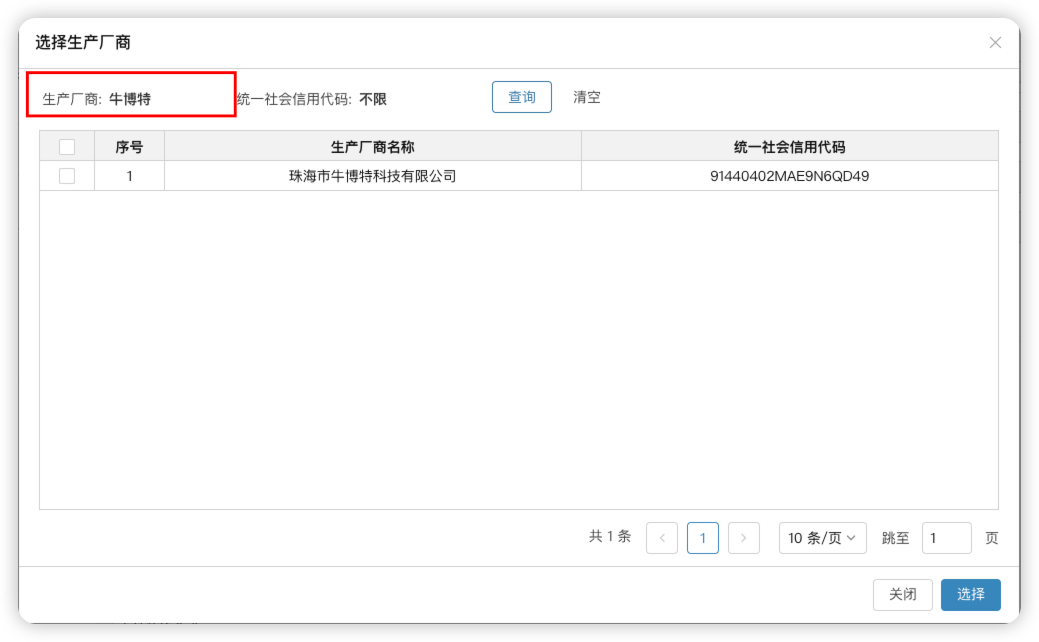
Task: Select the 珠海市牛博特科技有限公司 row cell
Action: click(372, 176)
